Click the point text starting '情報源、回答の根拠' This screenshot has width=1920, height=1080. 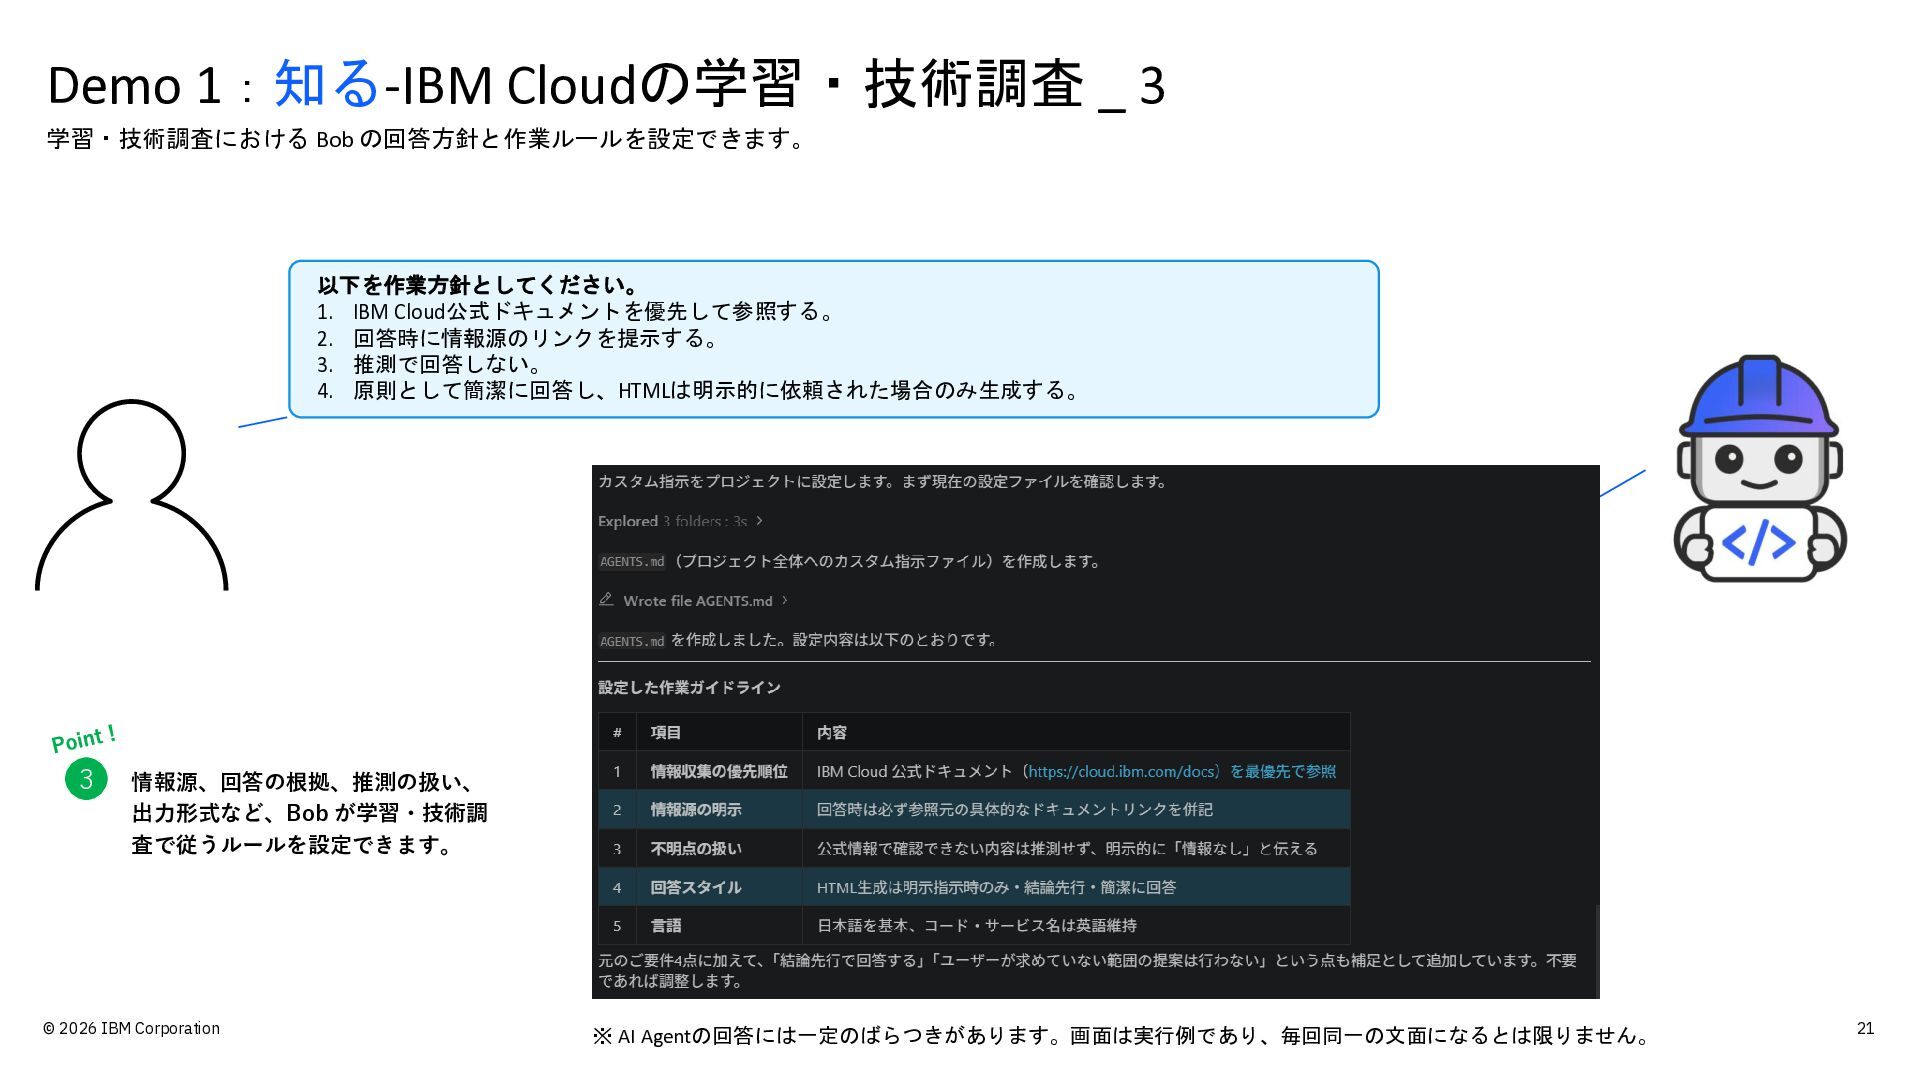point(310,813)
